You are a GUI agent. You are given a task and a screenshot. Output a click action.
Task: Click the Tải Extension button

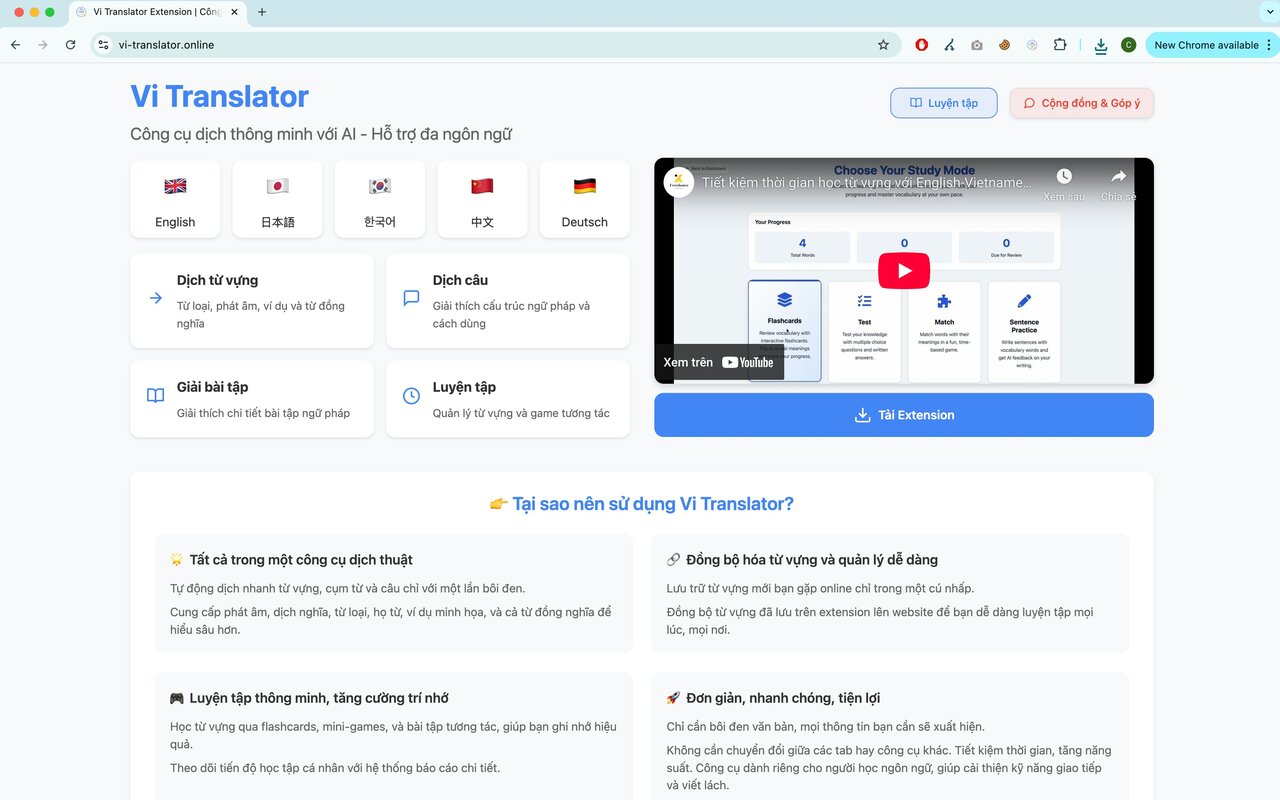[903, 414]
